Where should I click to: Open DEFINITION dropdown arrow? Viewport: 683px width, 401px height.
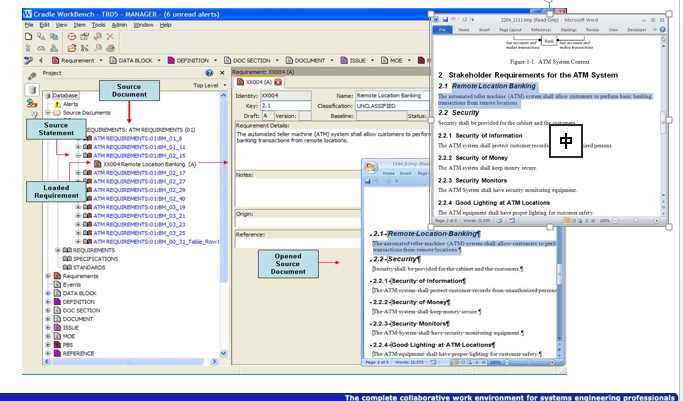click(x=215, y=61)
